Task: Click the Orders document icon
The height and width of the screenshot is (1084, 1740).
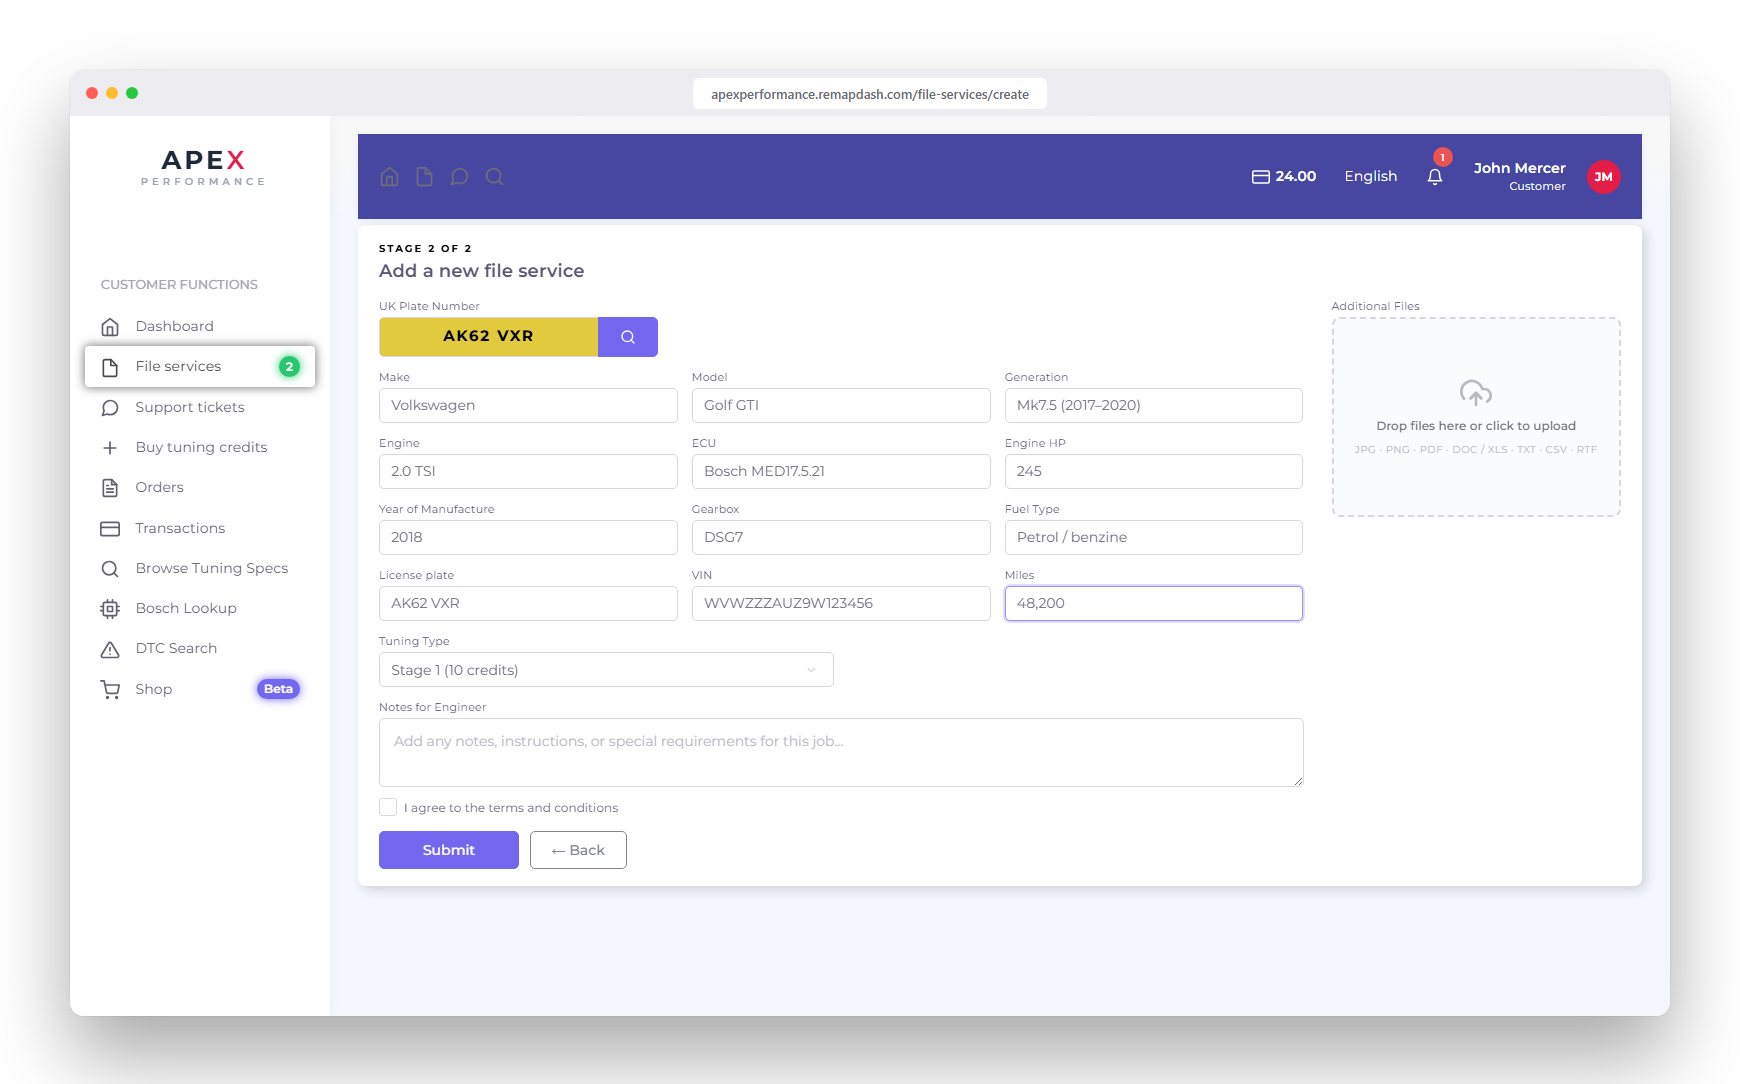Action: click(x=110, y=488)
